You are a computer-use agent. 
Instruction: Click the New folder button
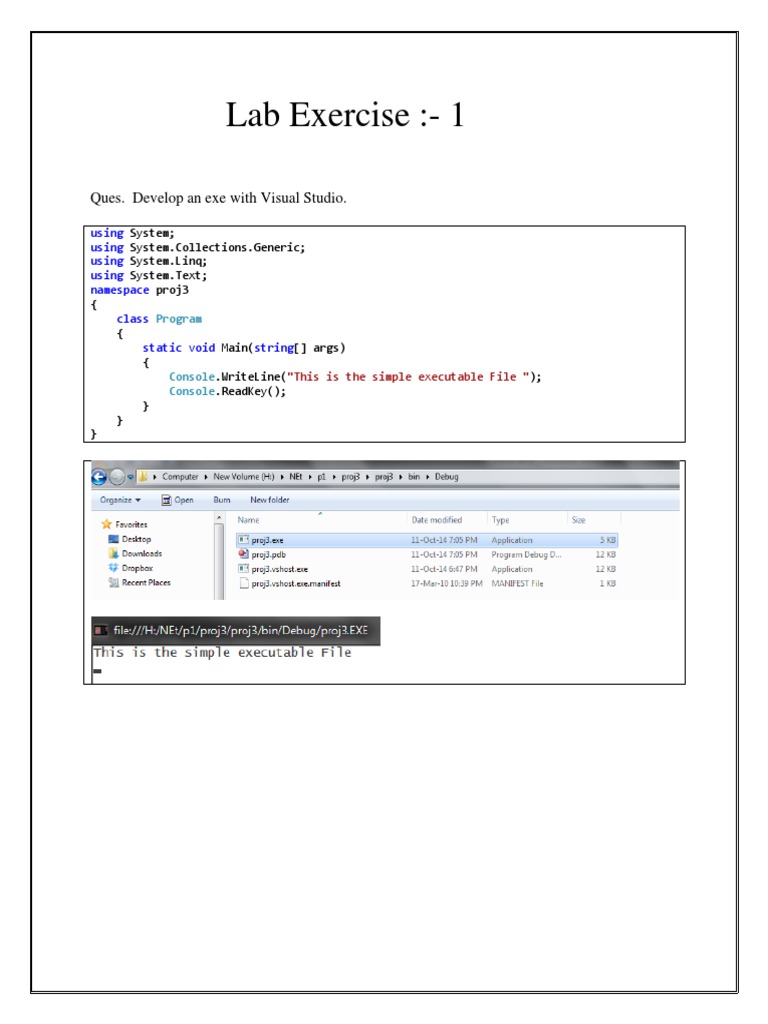(x=270, y=500)
